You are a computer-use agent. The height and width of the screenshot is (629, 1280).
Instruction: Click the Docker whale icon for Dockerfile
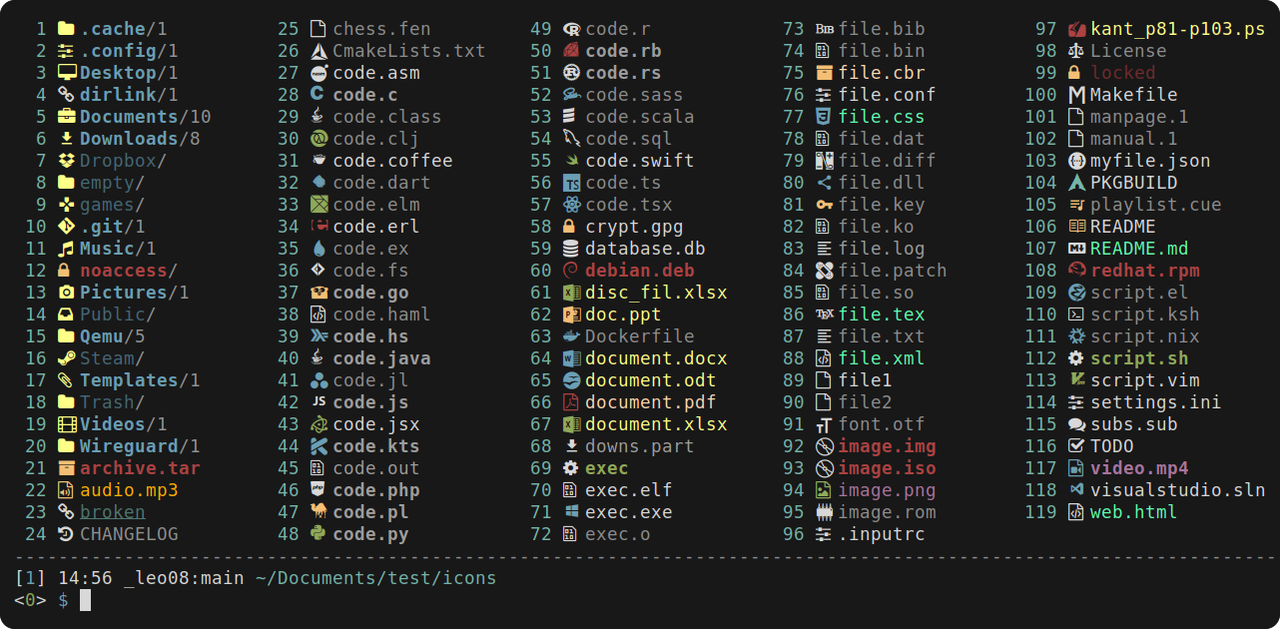[571, 337]
